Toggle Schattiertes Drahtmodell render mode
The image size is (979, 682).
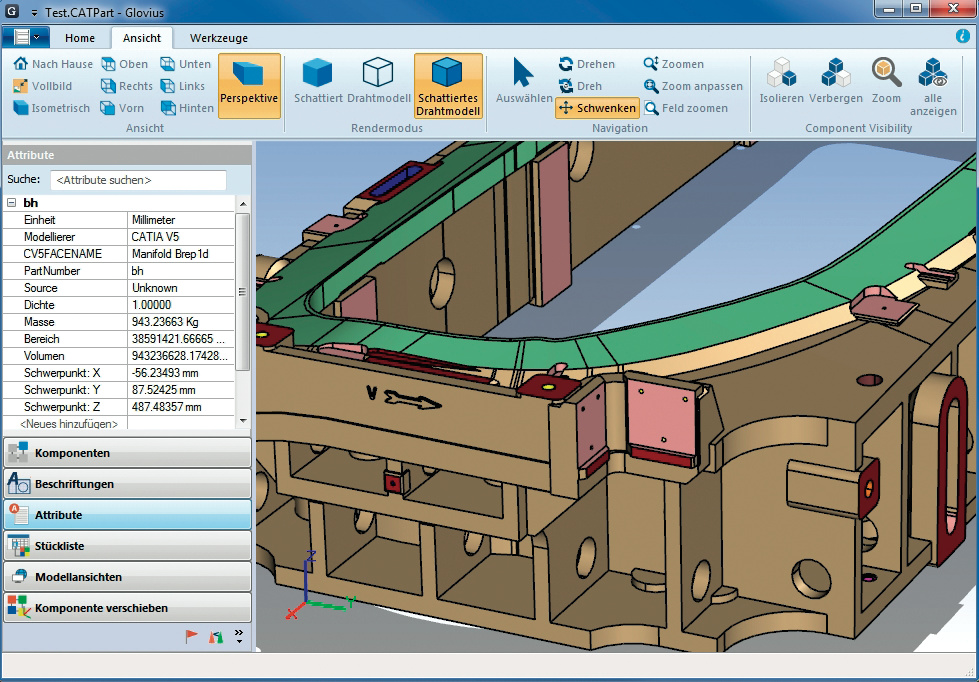tap(448, 85)
